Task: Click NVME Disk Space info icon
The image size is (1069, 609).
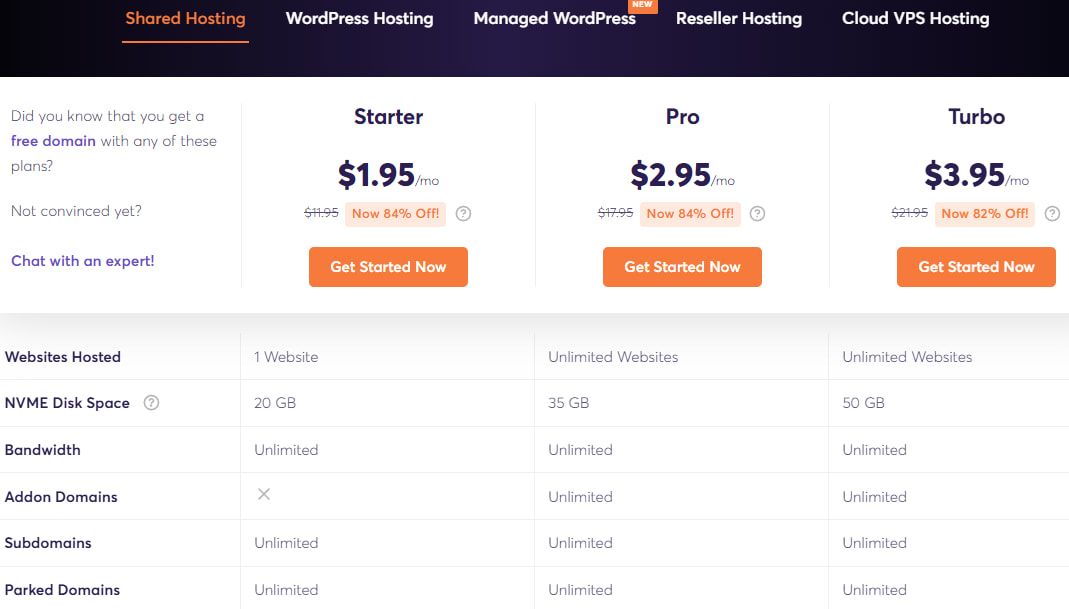Action: point(151,403)
